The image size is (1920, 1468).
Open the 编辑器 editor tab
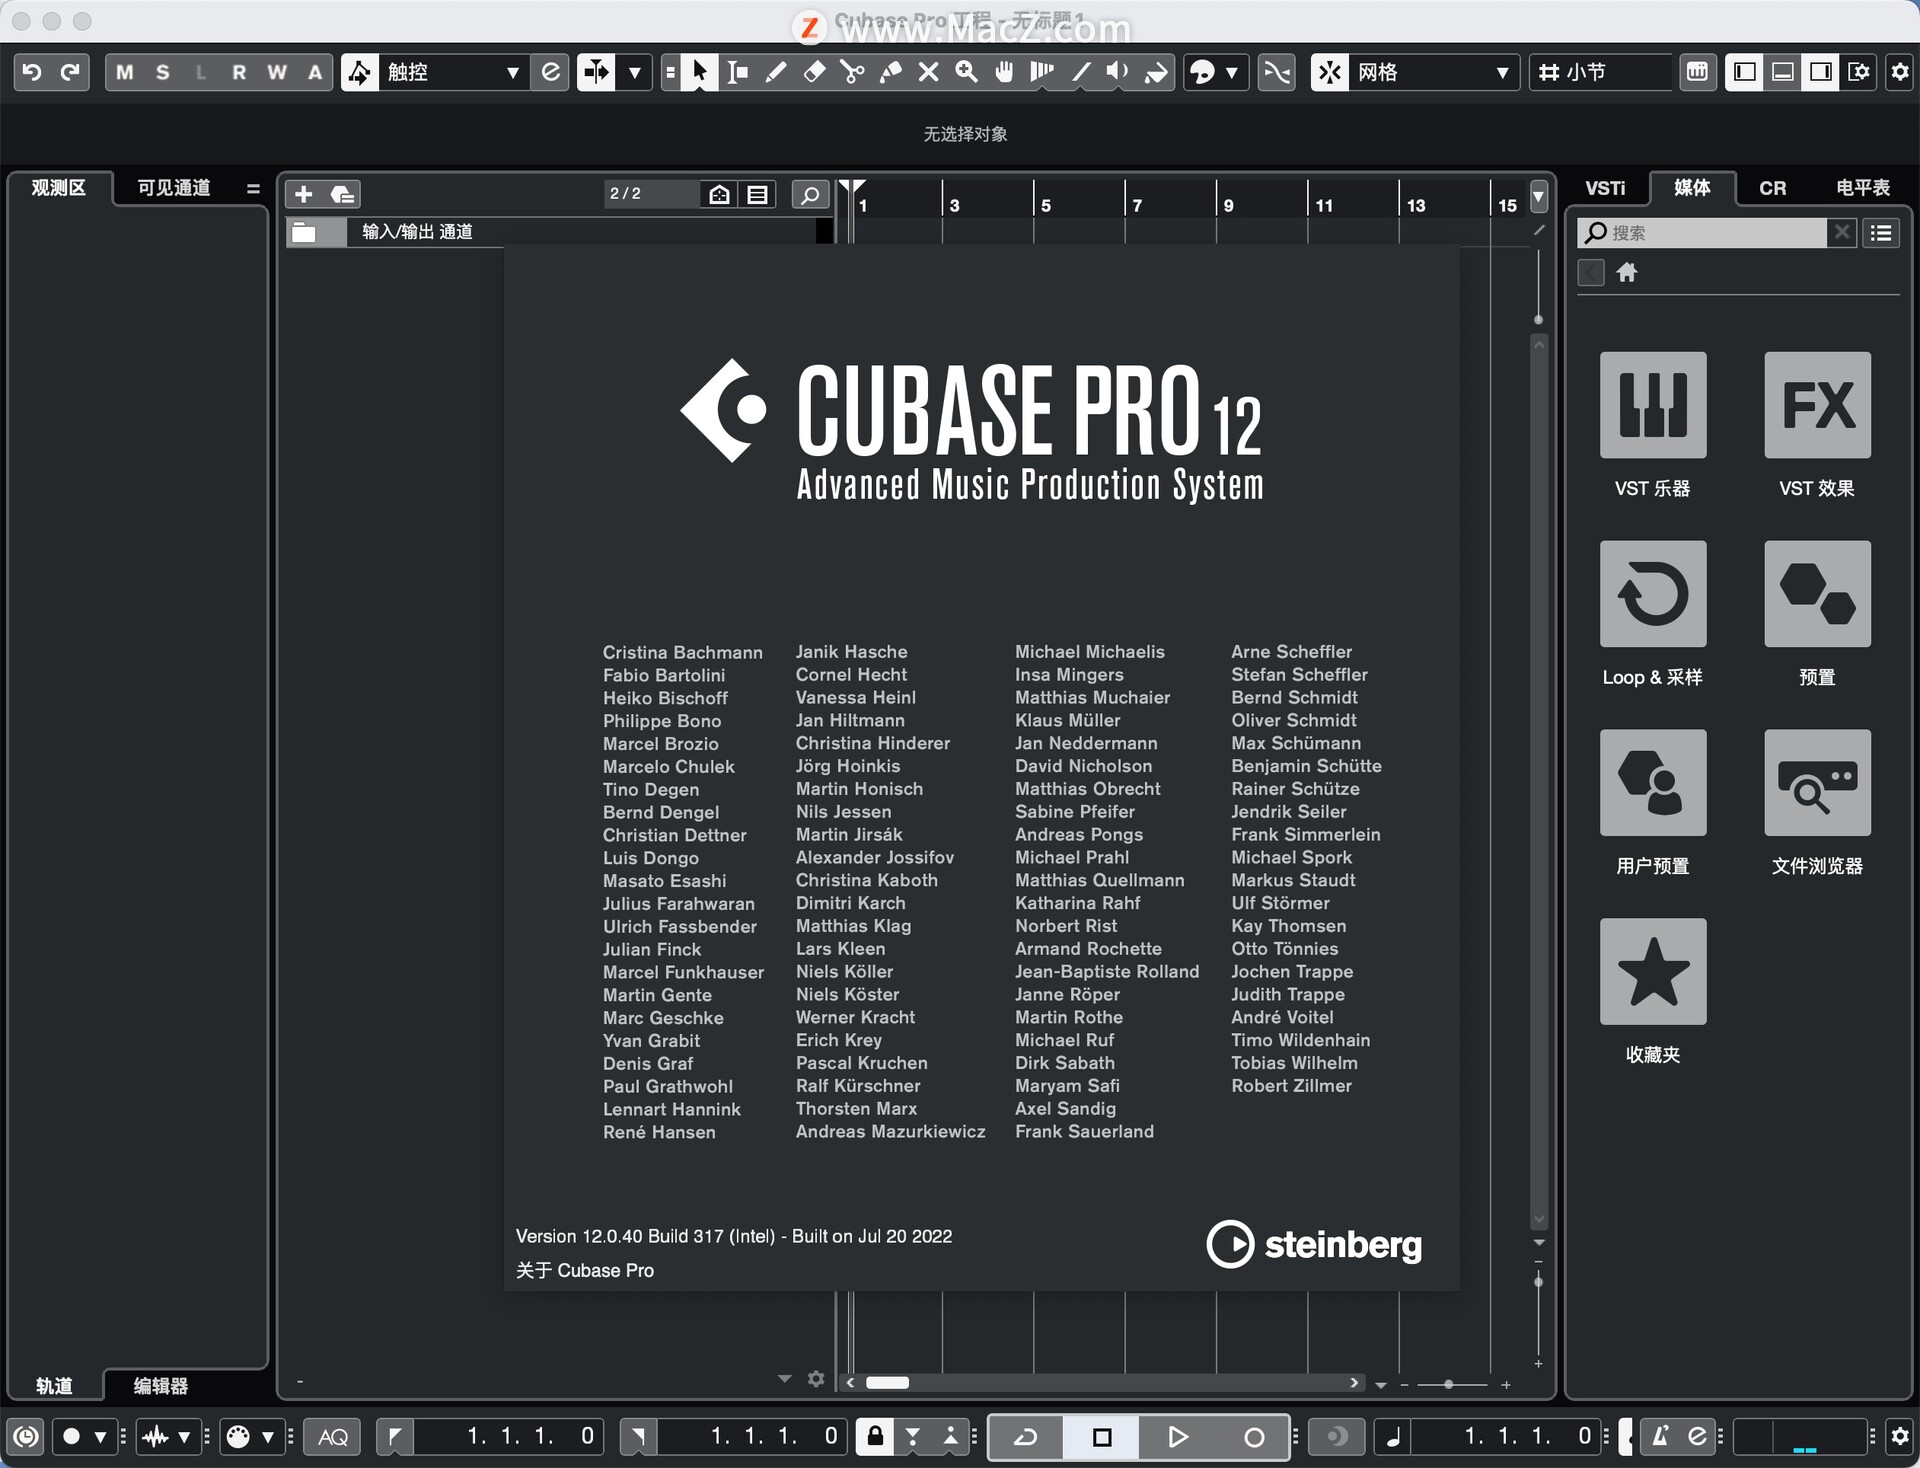pos(161,1386)
